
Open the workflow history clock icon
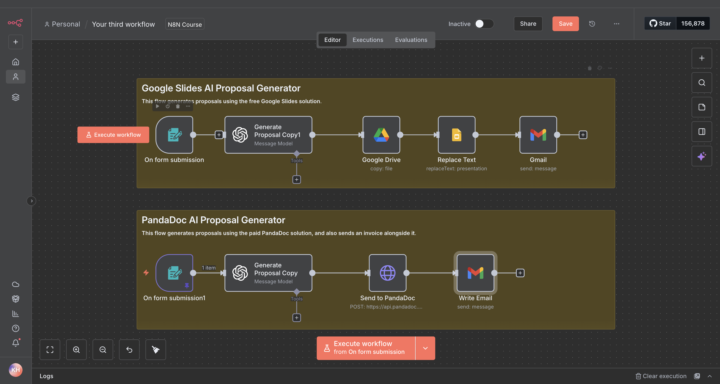(592, 24)
